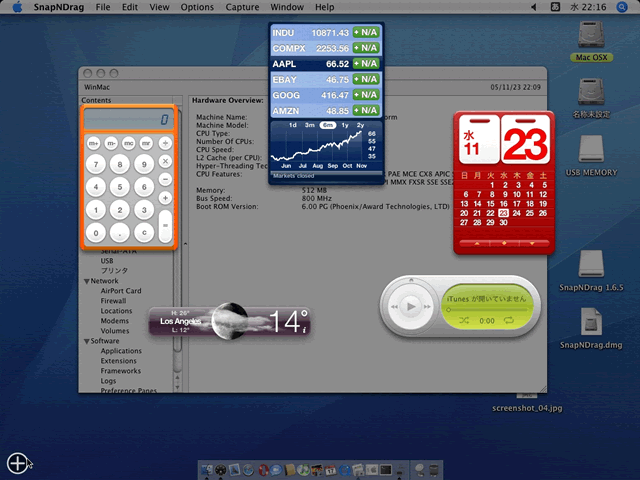Open the Options menu
640x480 pixels.
[x=197, y=7]
